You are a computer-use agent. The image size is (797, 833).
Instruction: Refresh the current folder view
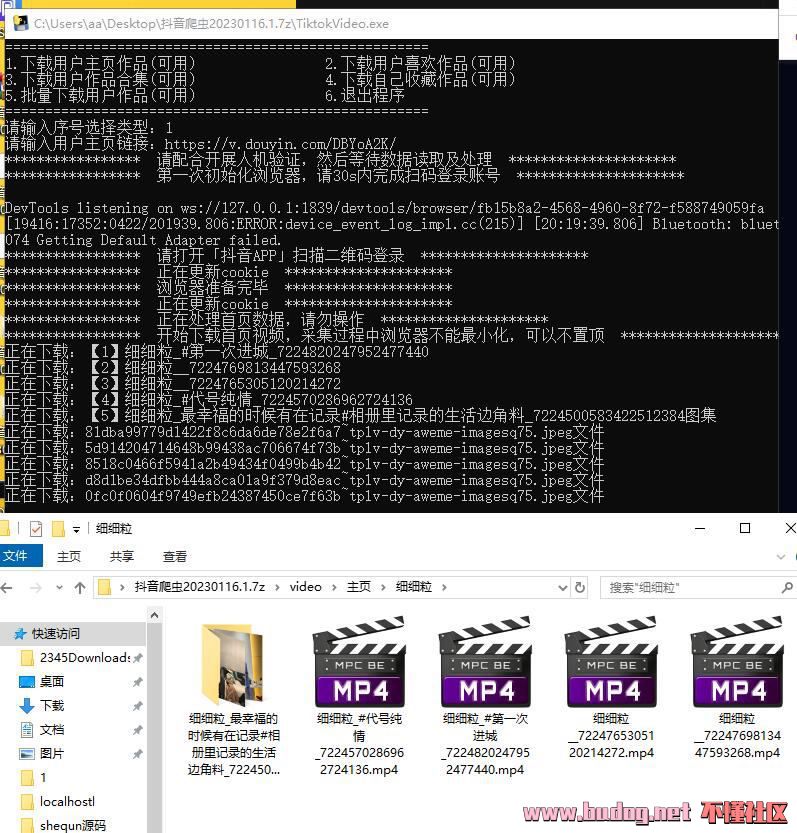(x=580, y=588)
